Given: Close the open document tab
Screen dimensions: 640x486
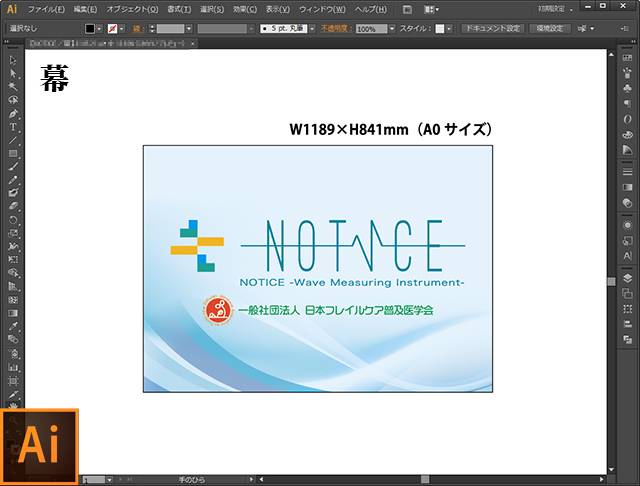Looking at the screenshot, I should click(x=193, y=43).
